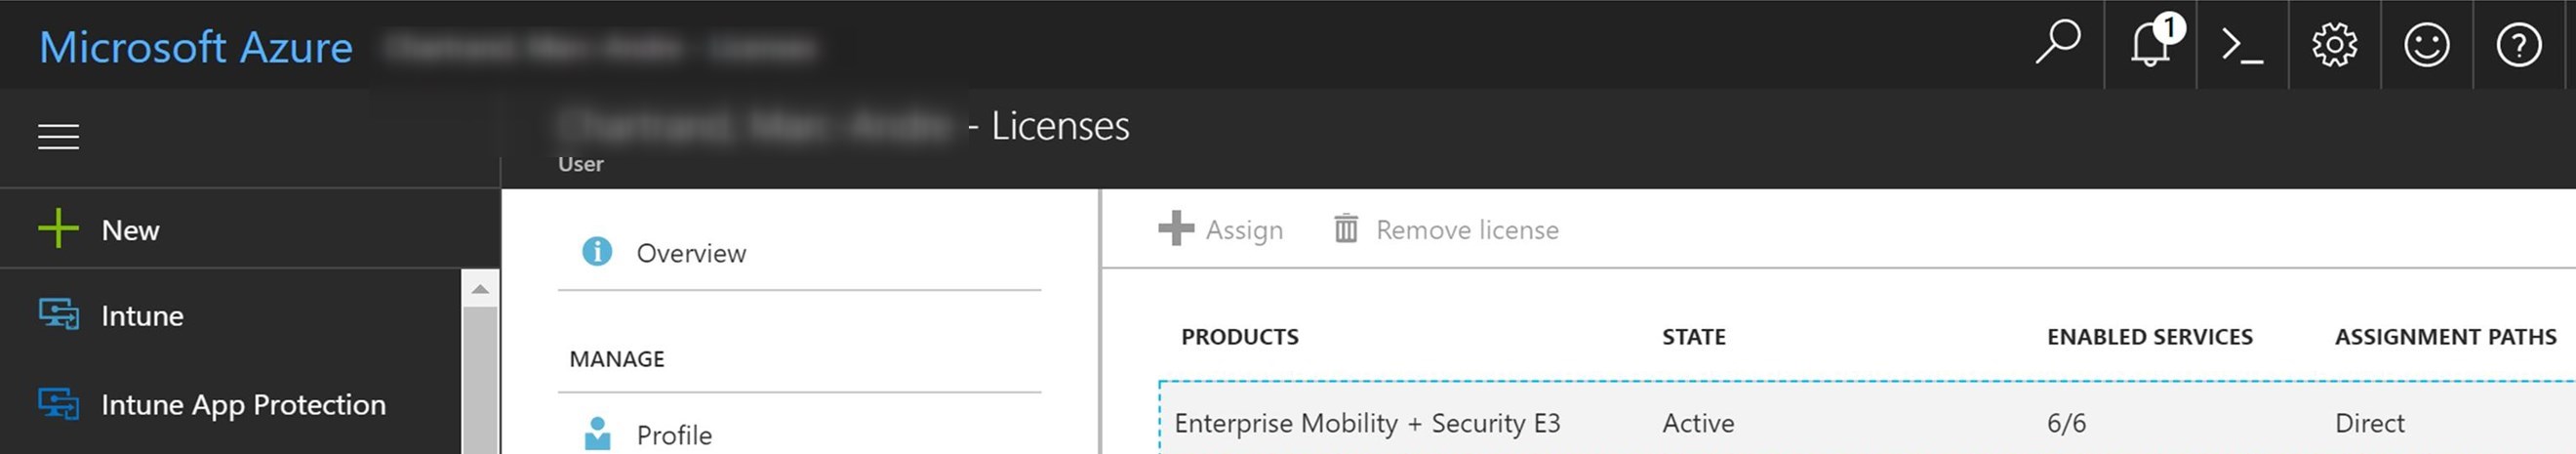Toggle the hamburger menu sidebar

pos(58,137)
